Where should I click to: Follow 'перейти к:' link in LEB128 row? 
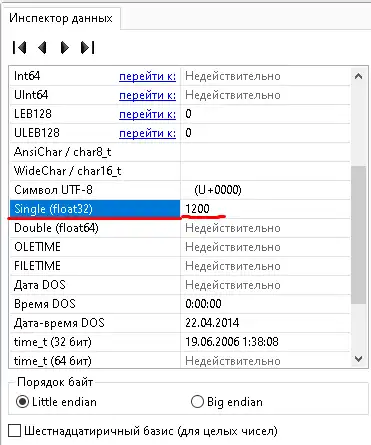click(147, 114)
